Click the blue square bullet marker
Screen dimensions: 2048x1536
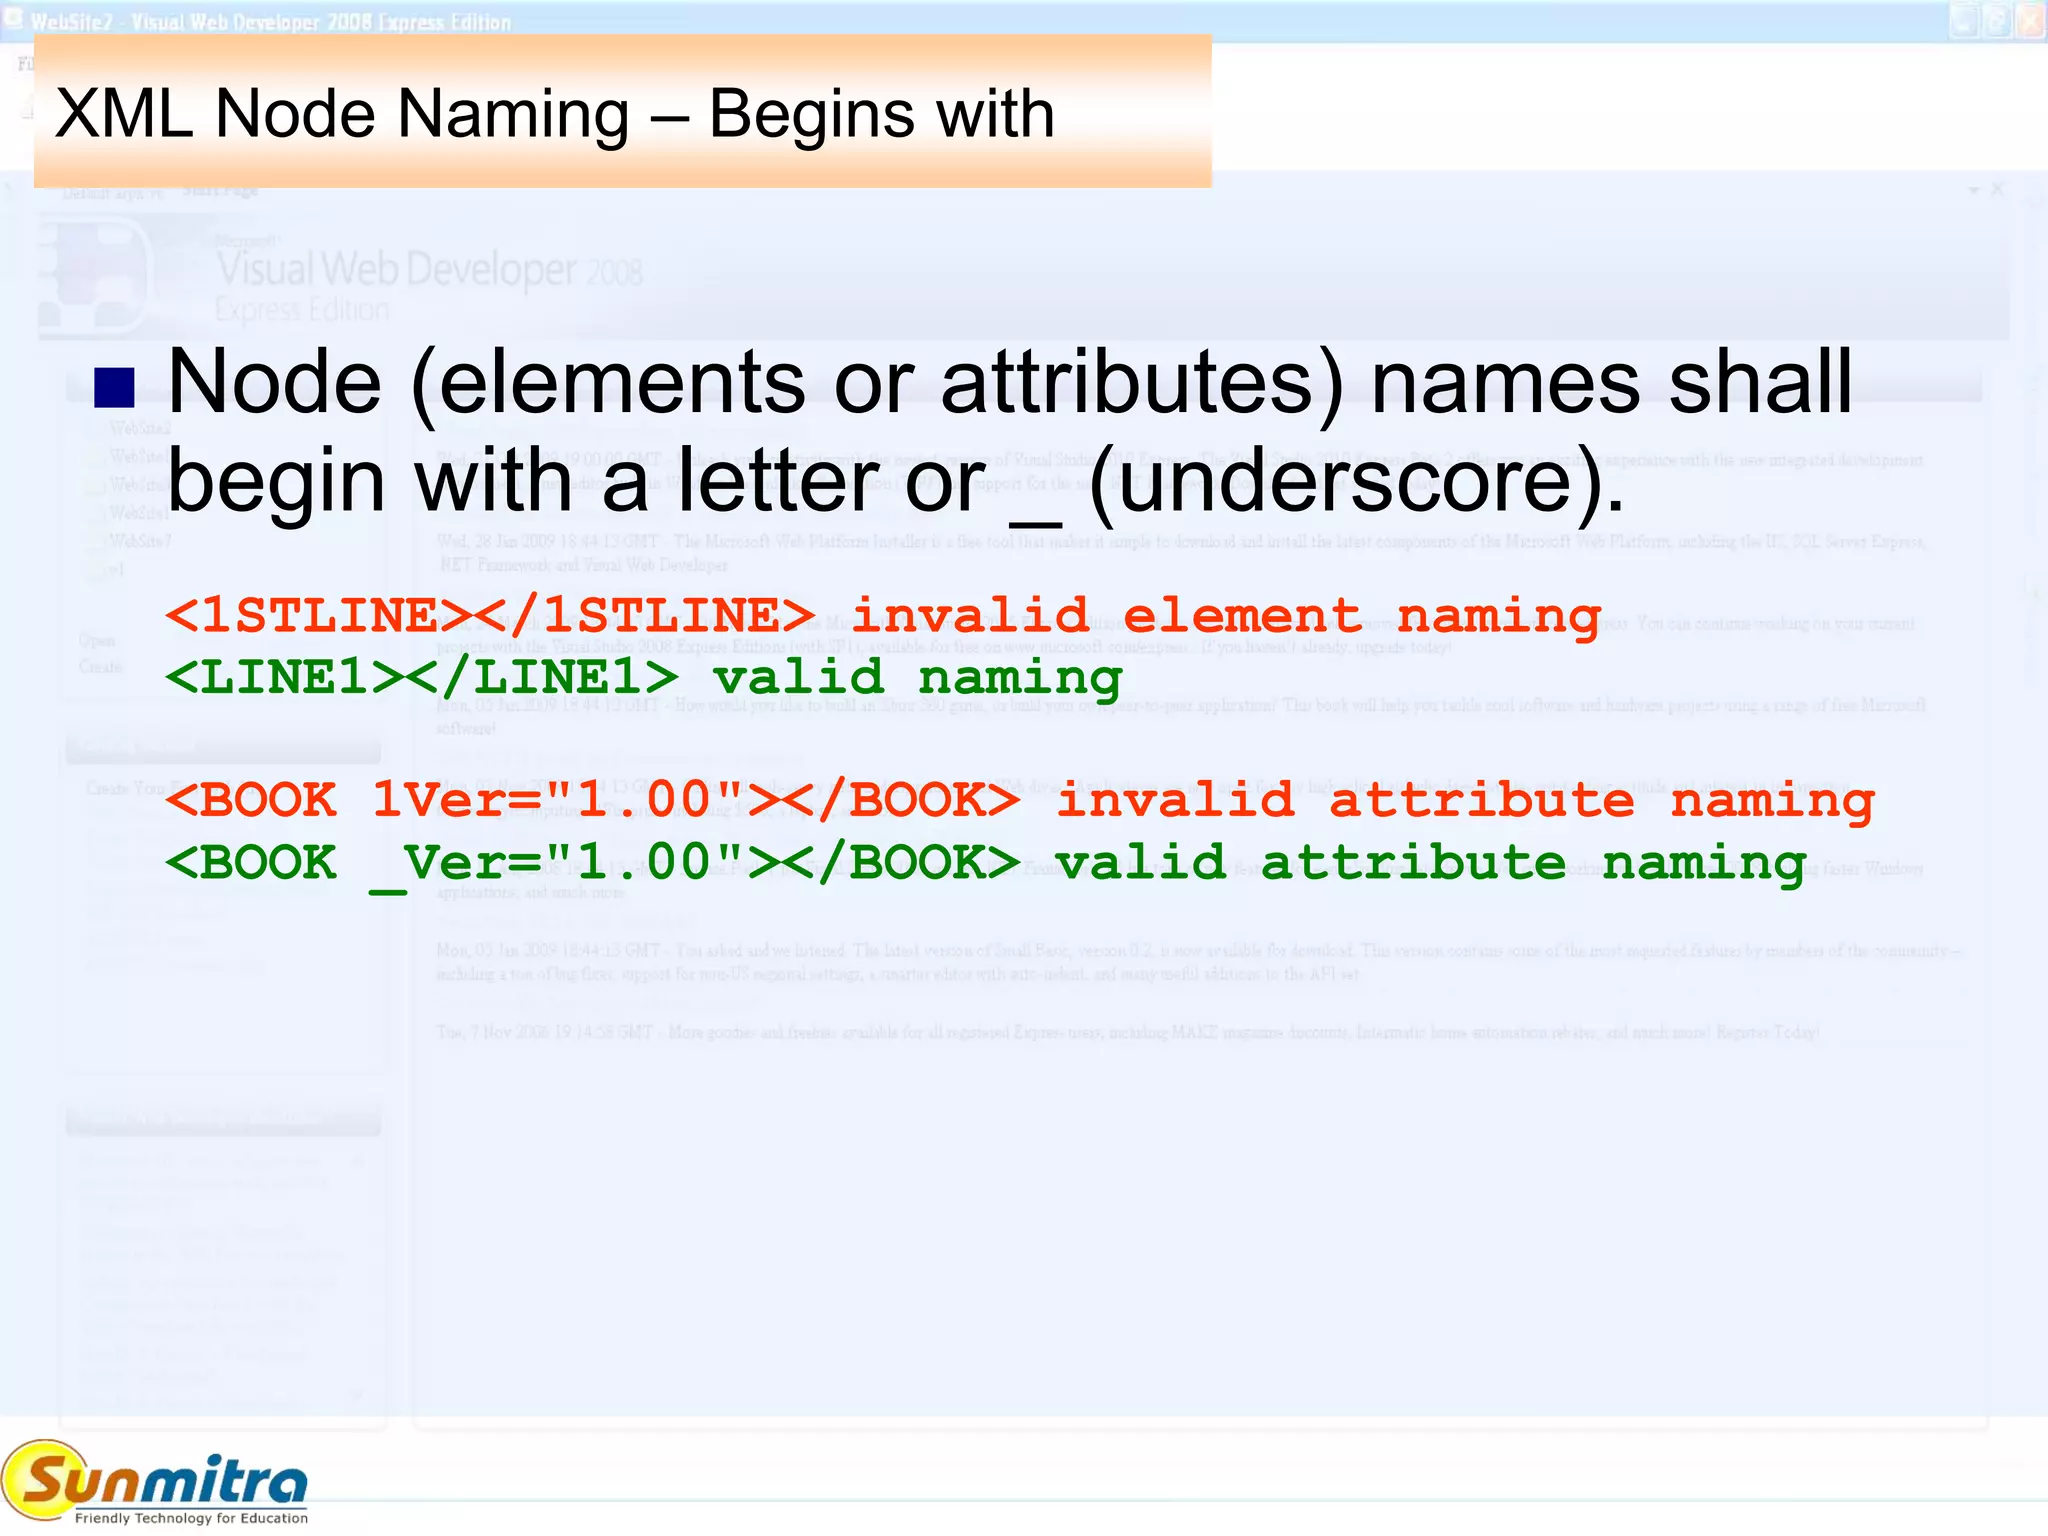114,388
